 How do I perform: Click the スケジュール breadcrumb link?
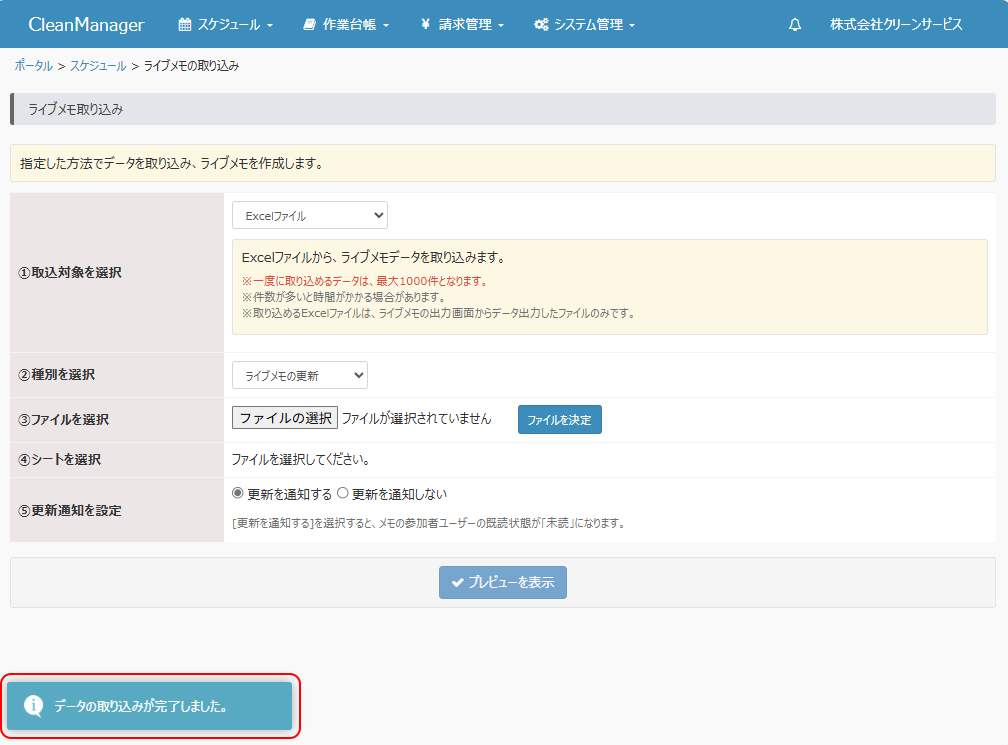(98, 66)
